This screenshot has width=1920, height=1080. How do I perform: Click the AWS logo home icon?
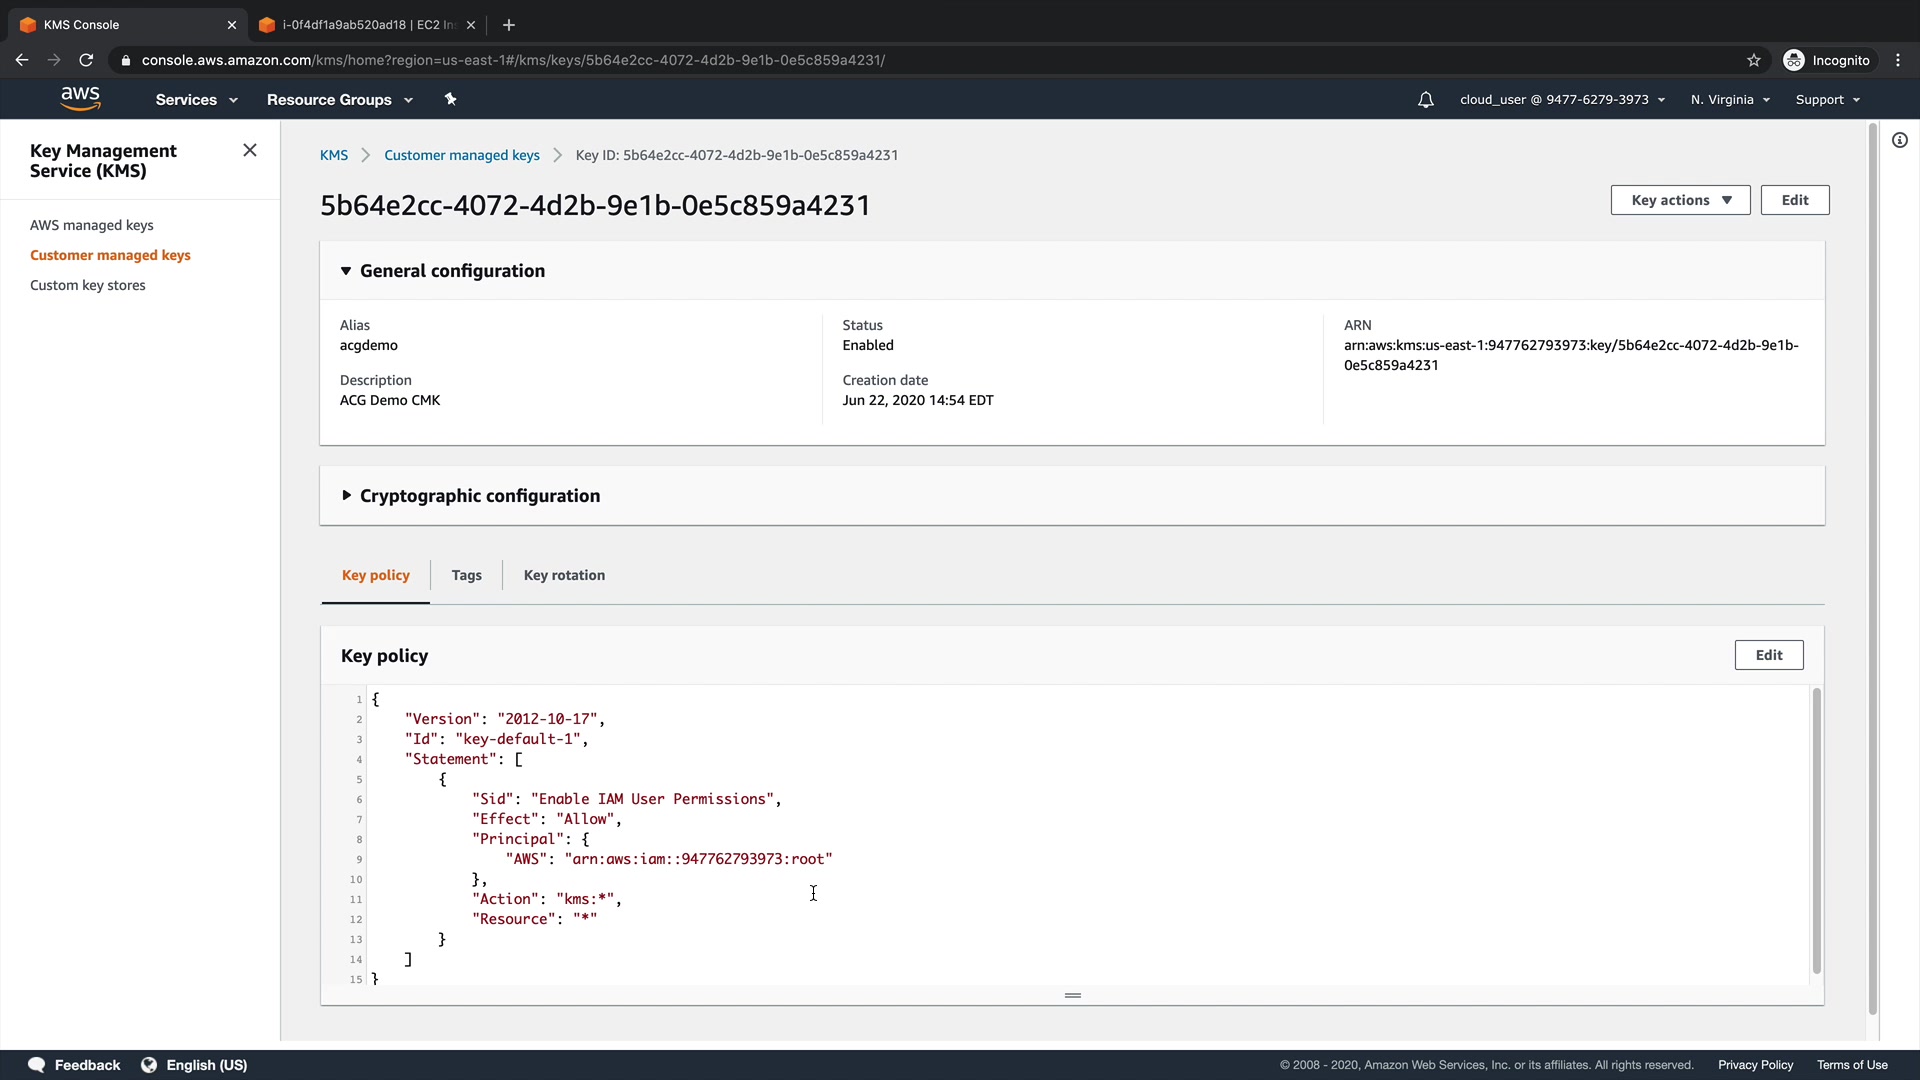coord(80,98)
